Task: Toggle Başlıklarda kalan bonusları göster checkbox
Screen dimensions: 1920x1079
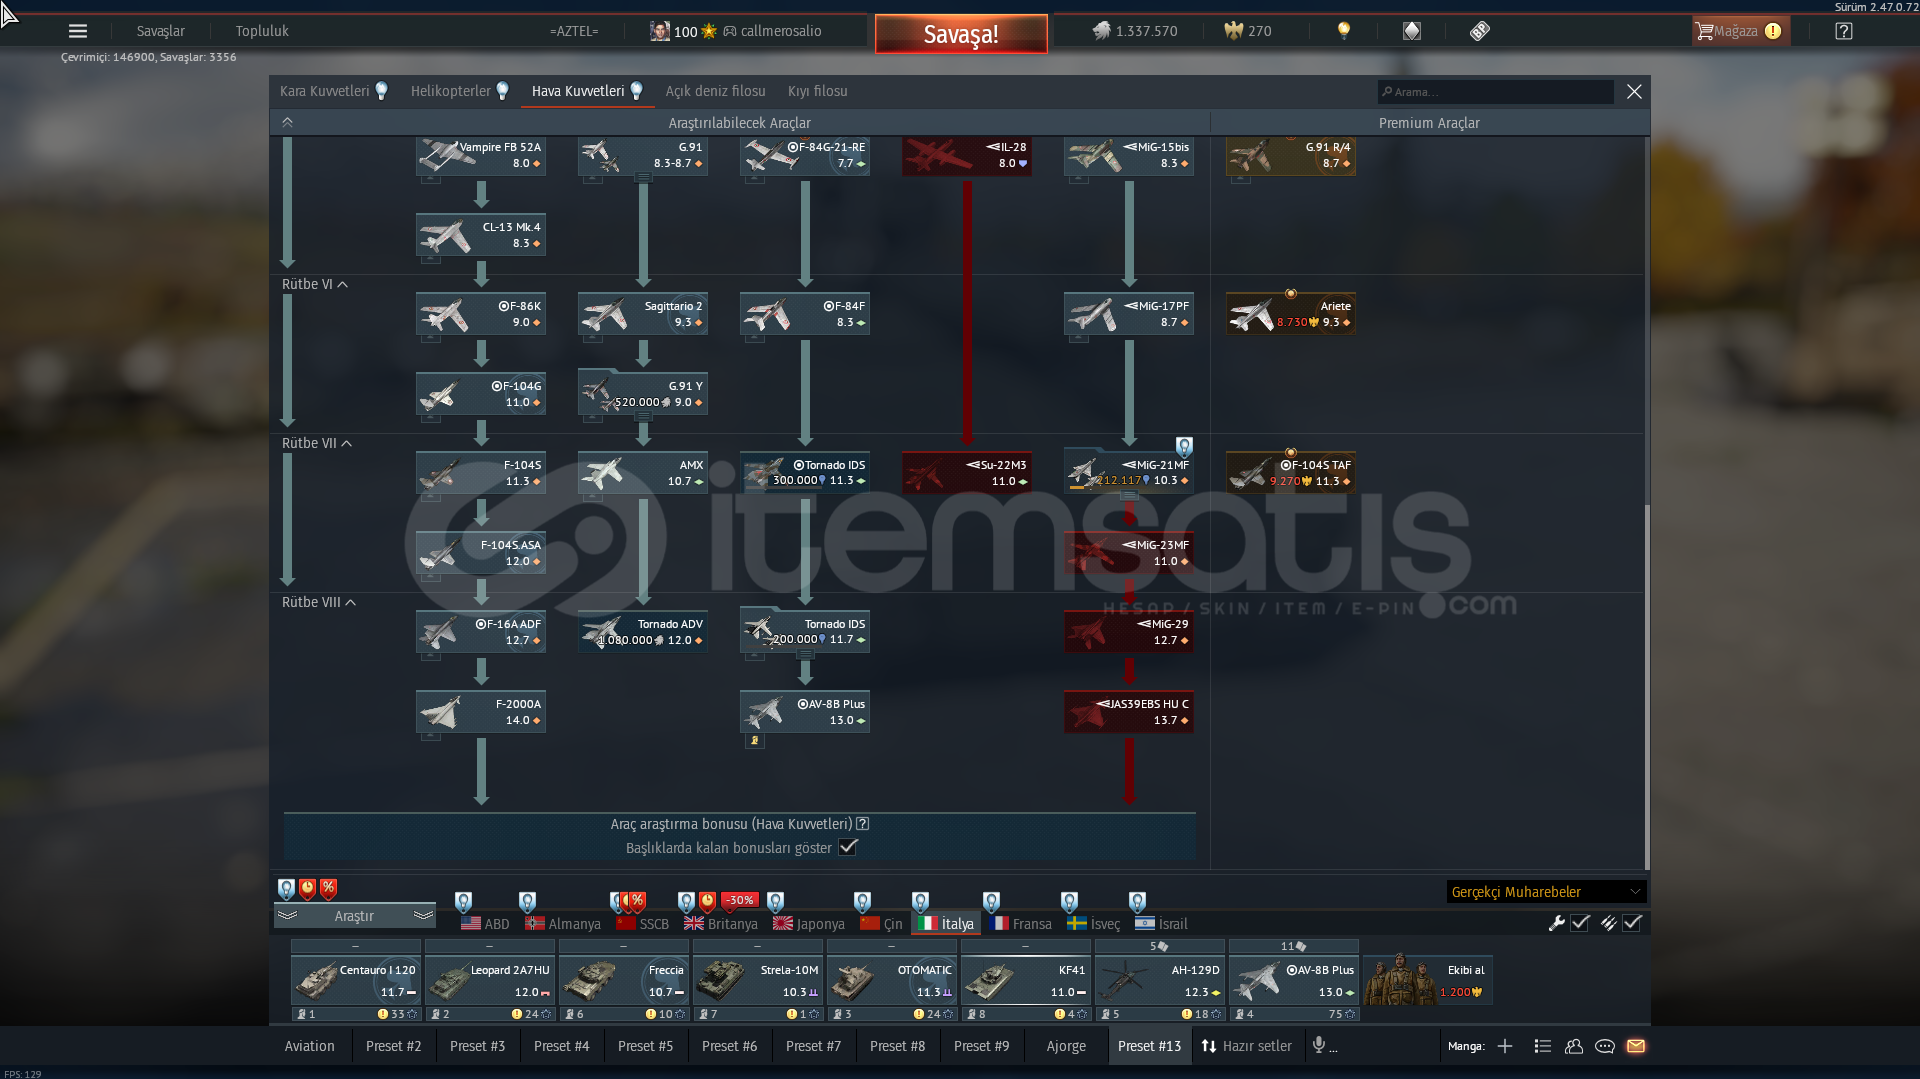Action: [848, 847]
